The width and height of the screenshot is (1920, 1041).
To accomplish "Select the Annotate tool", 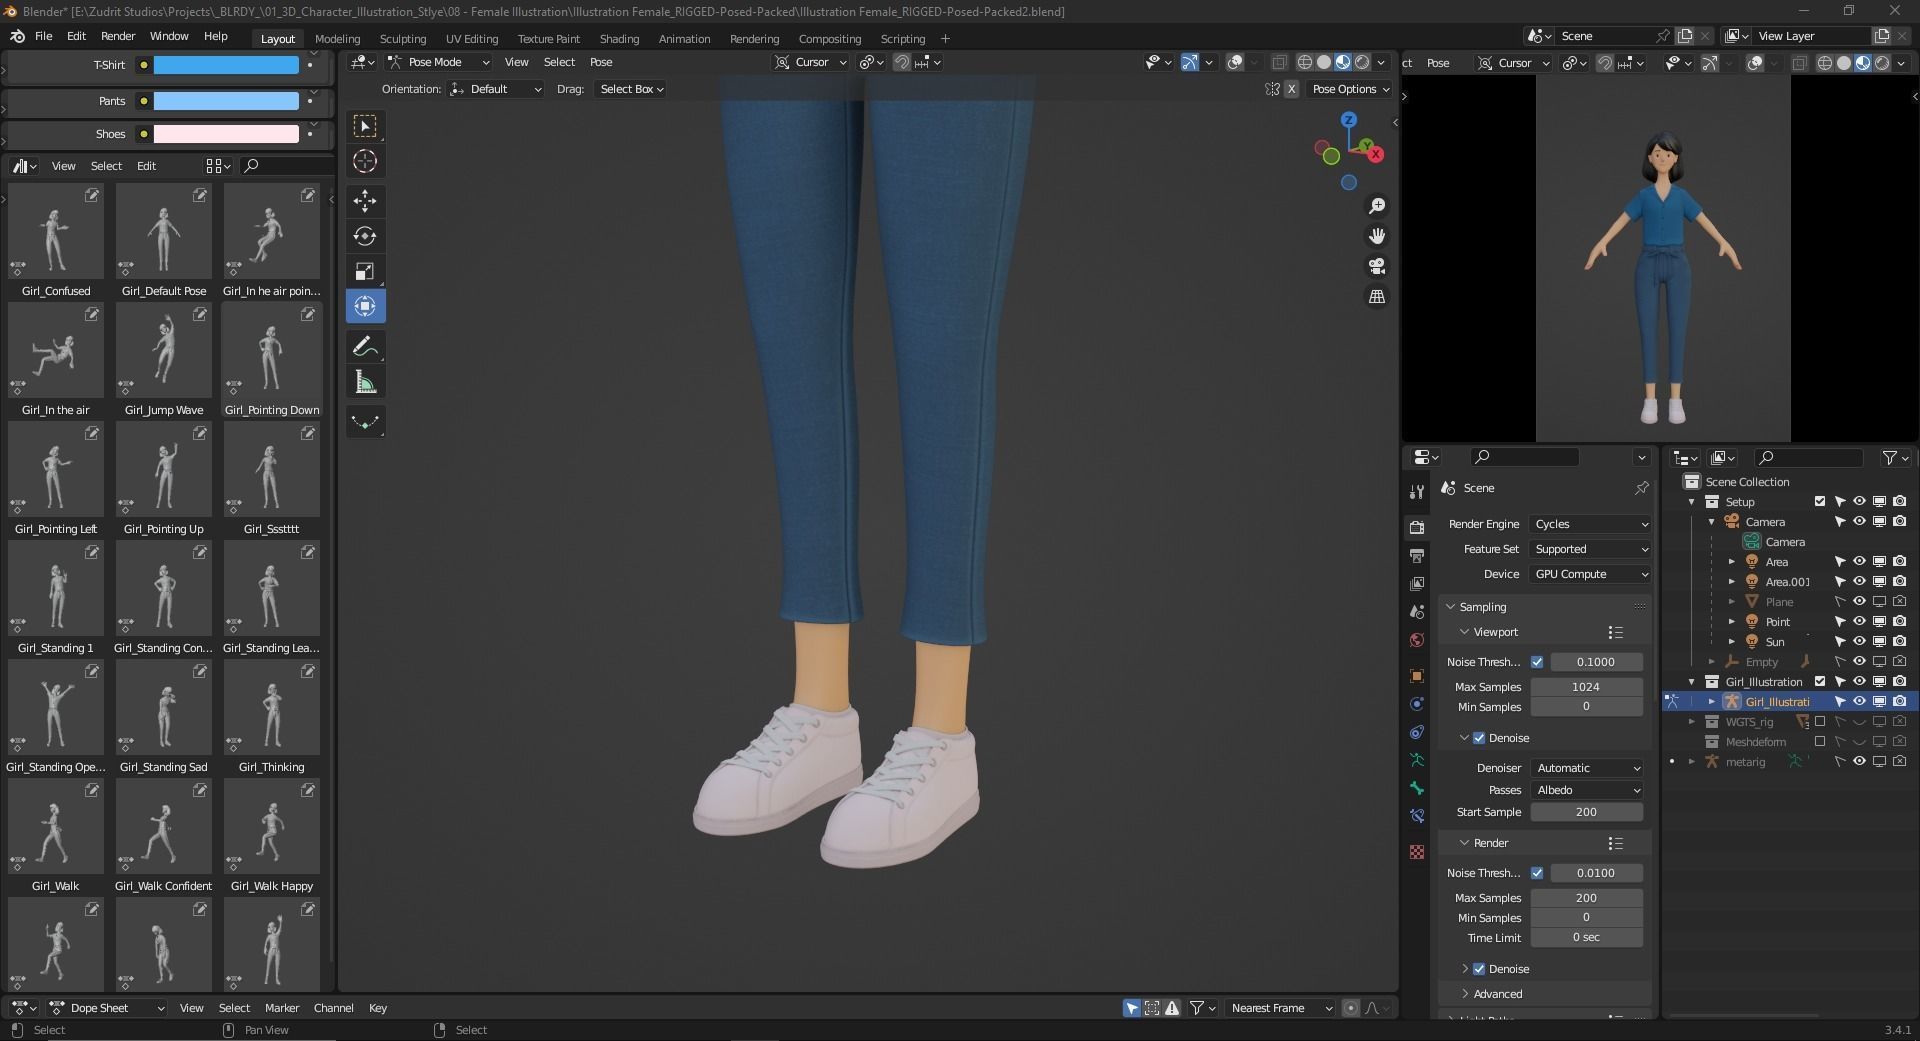I will (365, 347).
